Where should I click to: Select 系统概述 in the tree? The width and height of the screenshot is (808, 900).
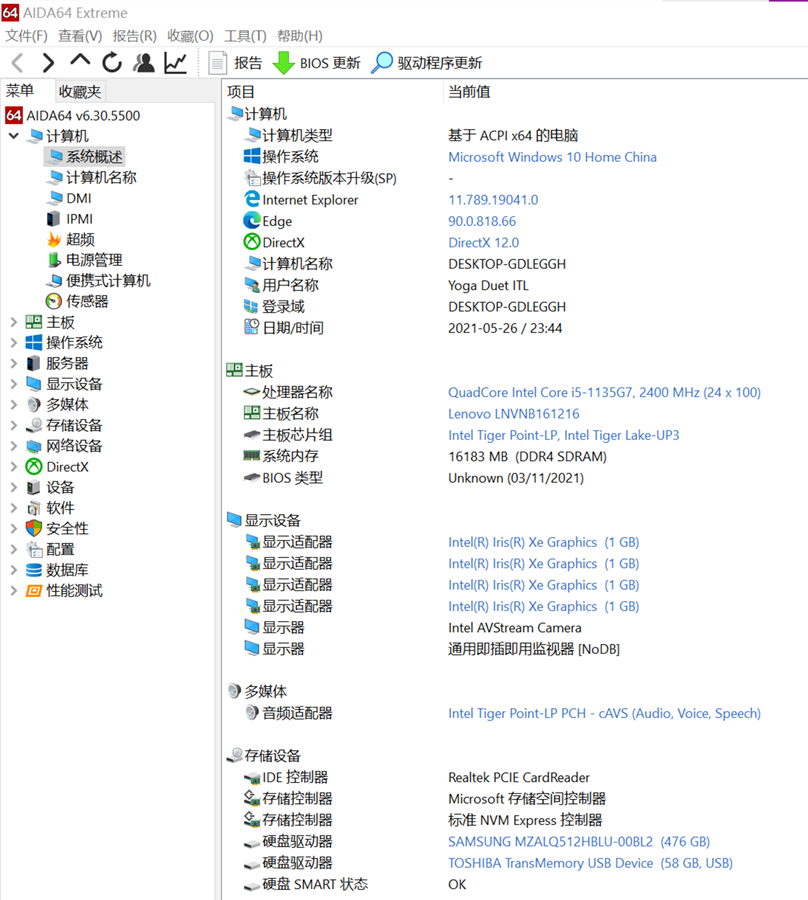[x=84, y=157]
